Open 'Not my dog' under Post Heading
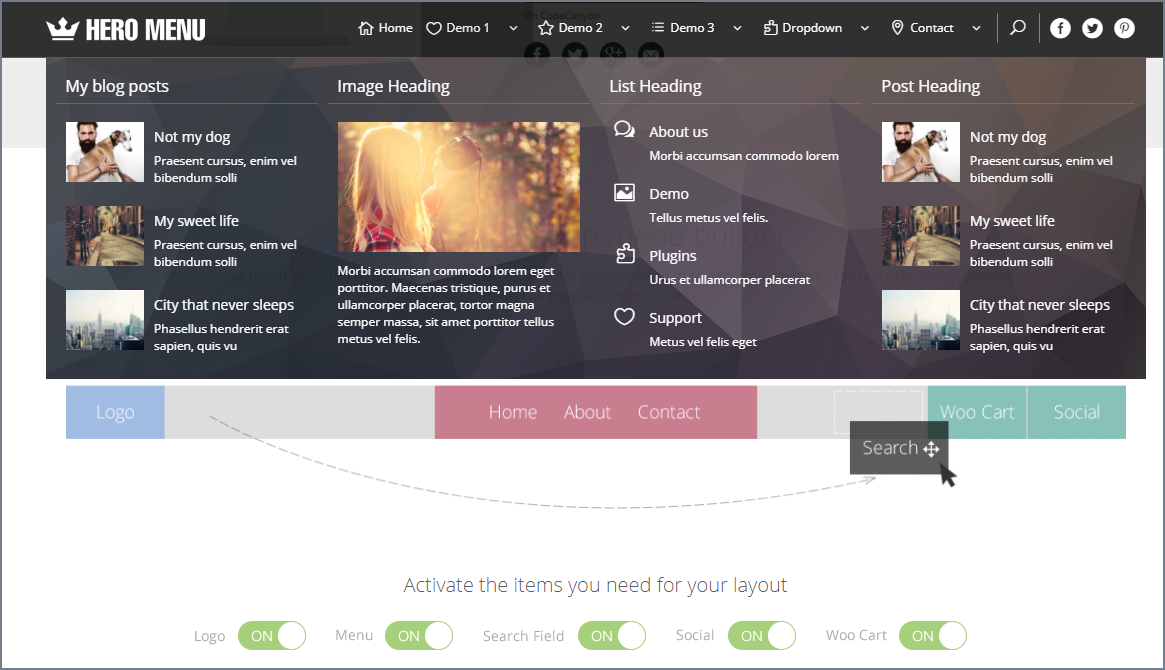 tap(1007, 137)
